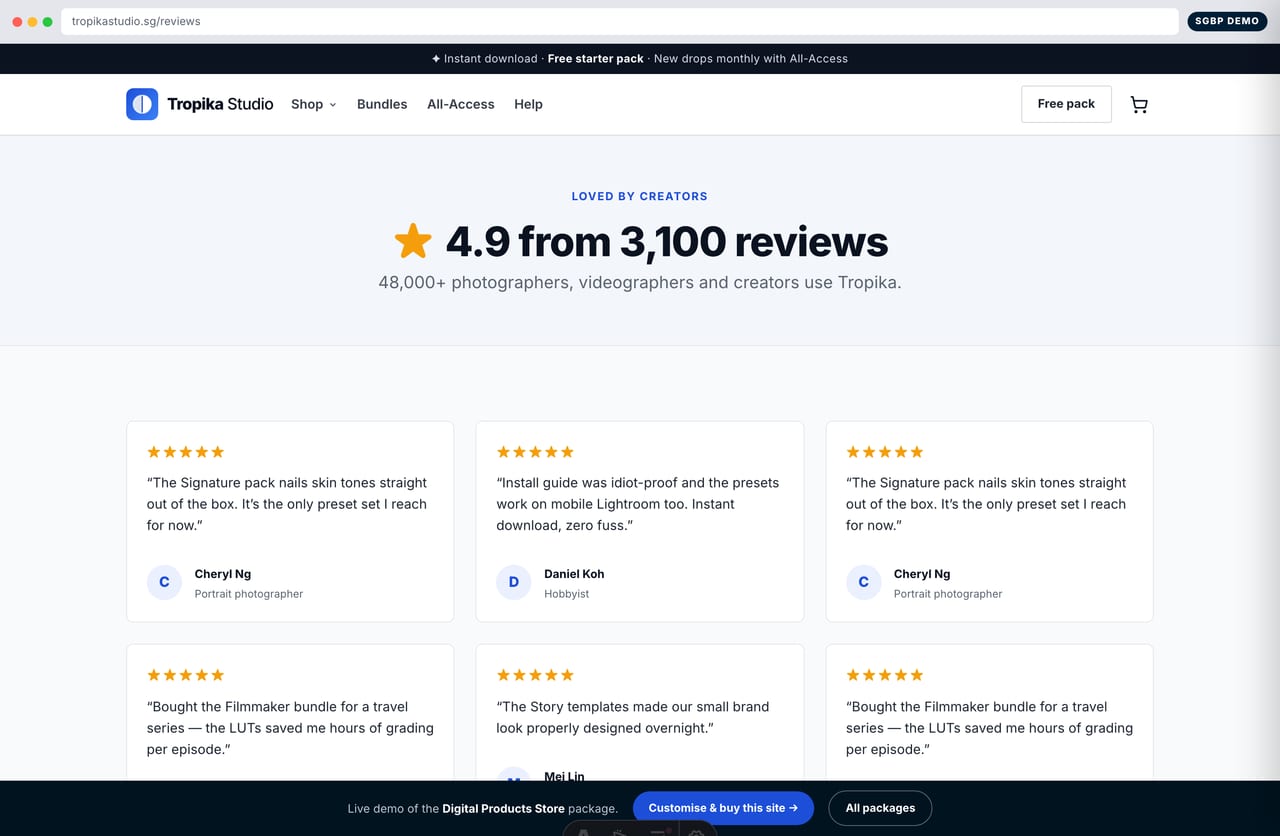Screen dimensions: 1280x836
Task: Open the Help menu item
Action: (x=528, y=104)
